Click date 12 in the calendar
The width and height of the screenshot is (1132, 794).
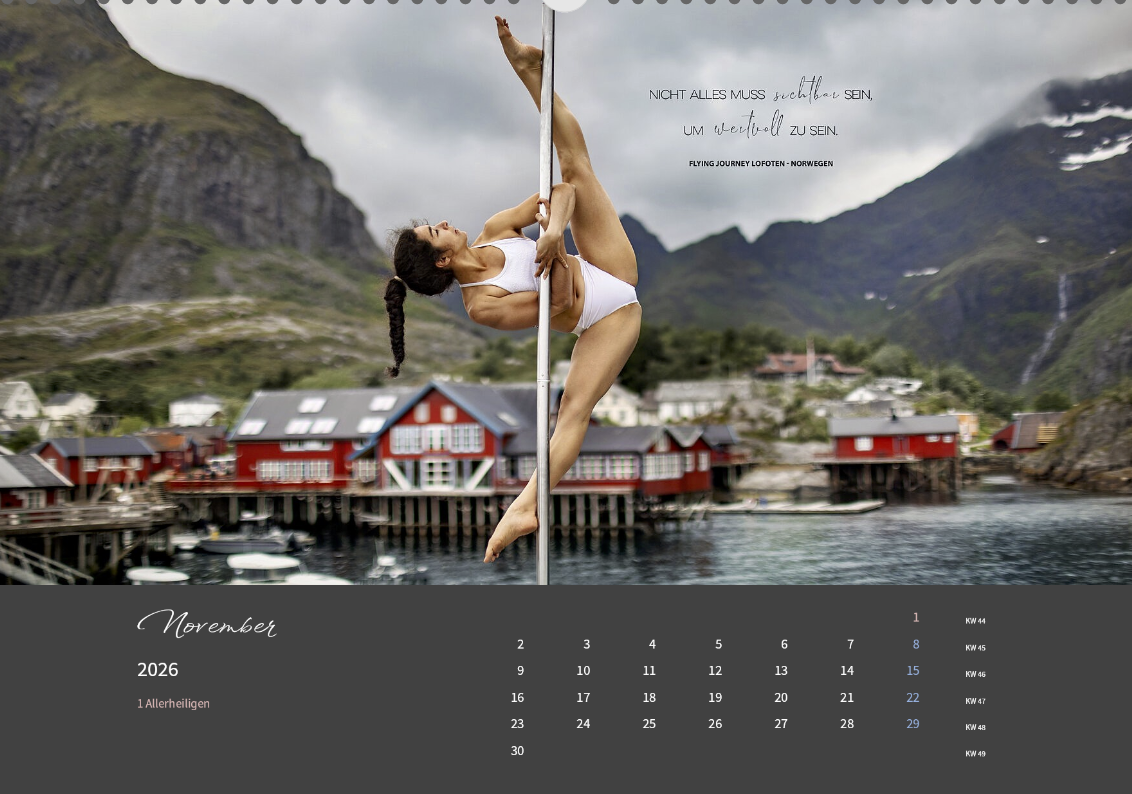[715, 671]
